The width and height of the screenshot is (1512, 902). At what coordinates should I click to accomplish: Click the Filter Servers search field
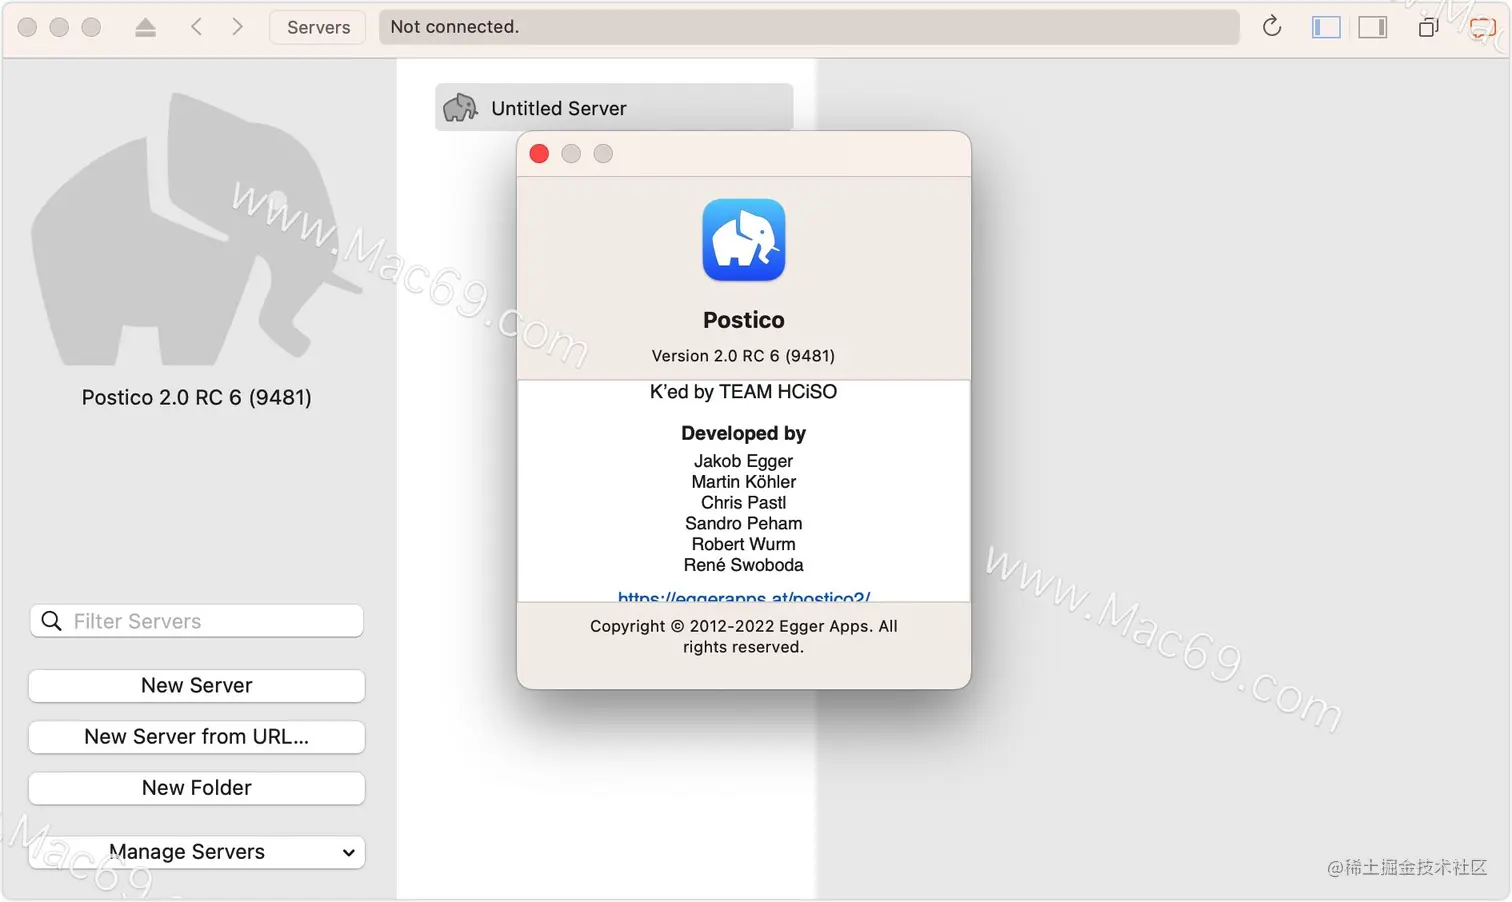(x=197, y=621)
